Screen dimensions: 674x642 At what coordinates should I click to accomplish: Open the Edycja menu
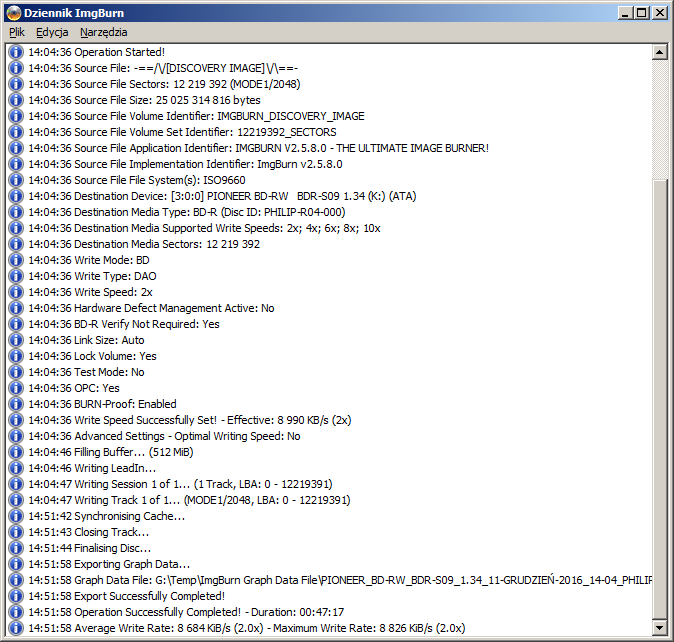click(x=52, y=32)
